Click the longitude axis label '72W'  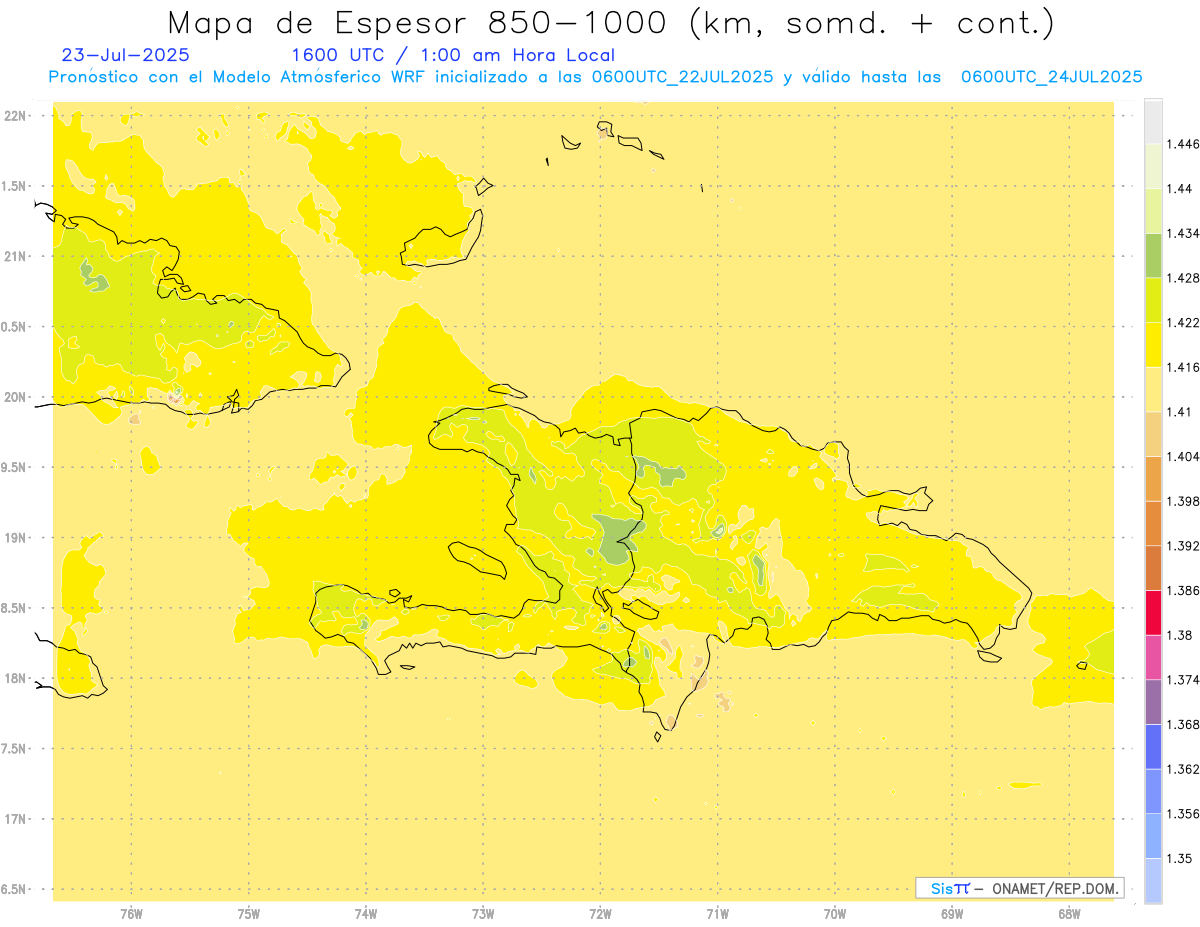tap(600, 914)
